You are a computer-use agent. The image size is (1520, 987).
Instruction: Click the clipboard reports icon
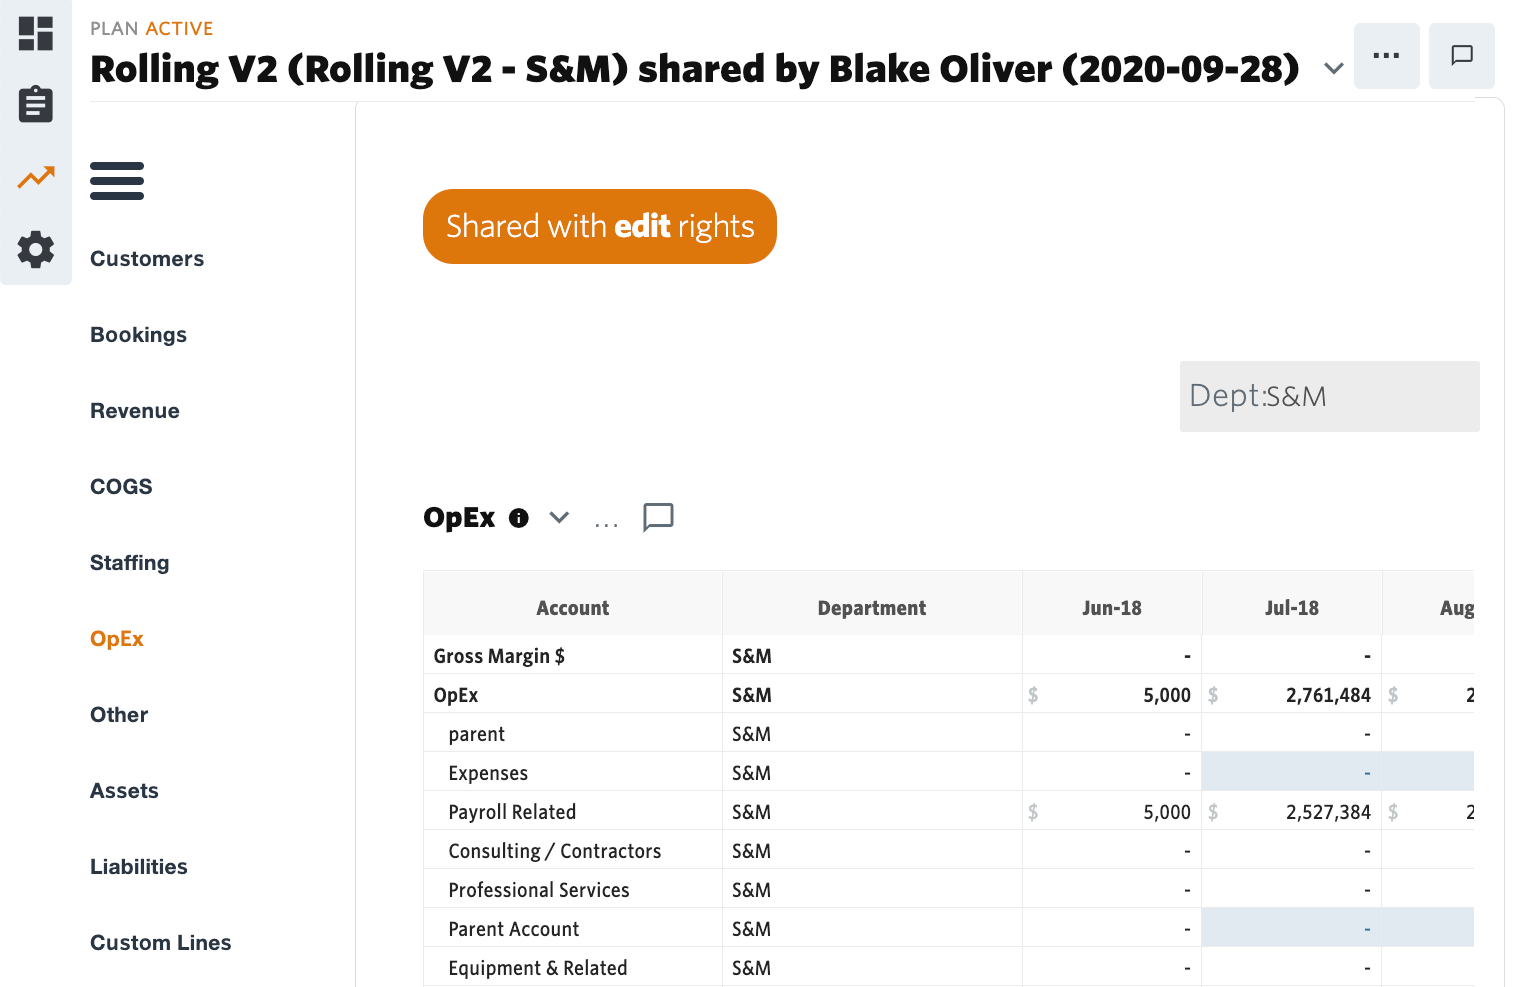pyautogui.click(x=36, y=105)
